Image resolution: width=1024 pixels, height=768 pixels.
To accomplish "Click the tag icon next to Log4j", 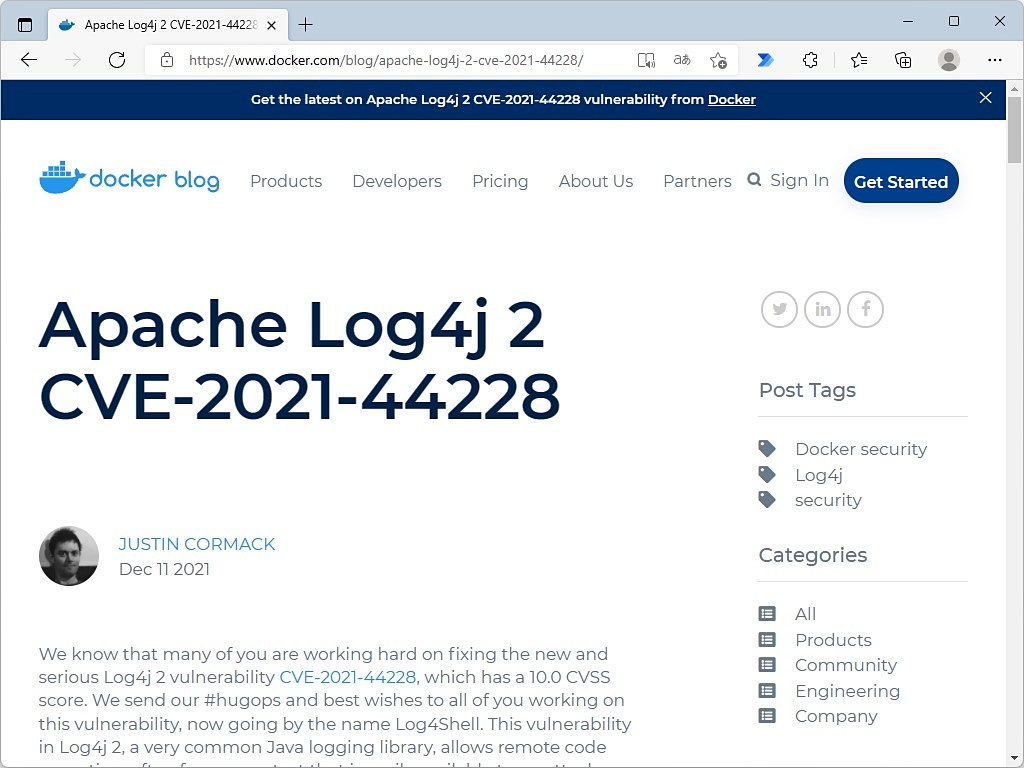I will (x=767, y=474).
